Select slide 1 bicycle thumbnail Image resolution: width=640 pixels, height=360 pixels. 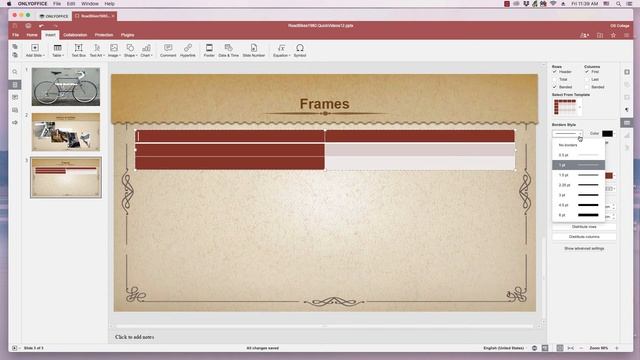click(66, 87)
